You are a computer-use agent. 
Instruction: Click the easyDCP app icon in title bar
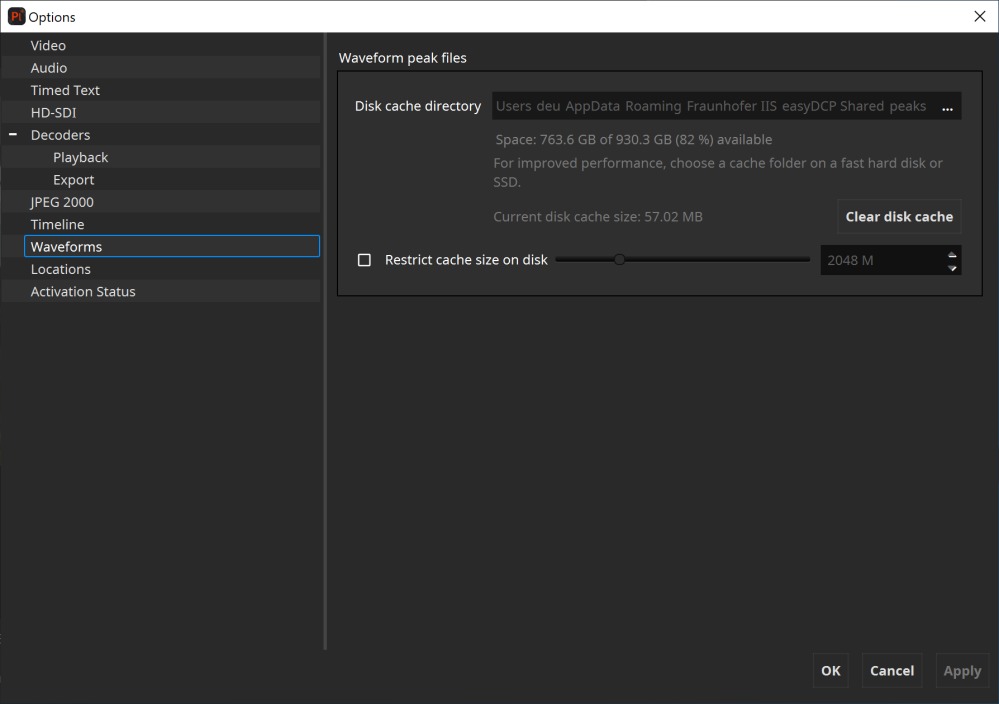15,17
